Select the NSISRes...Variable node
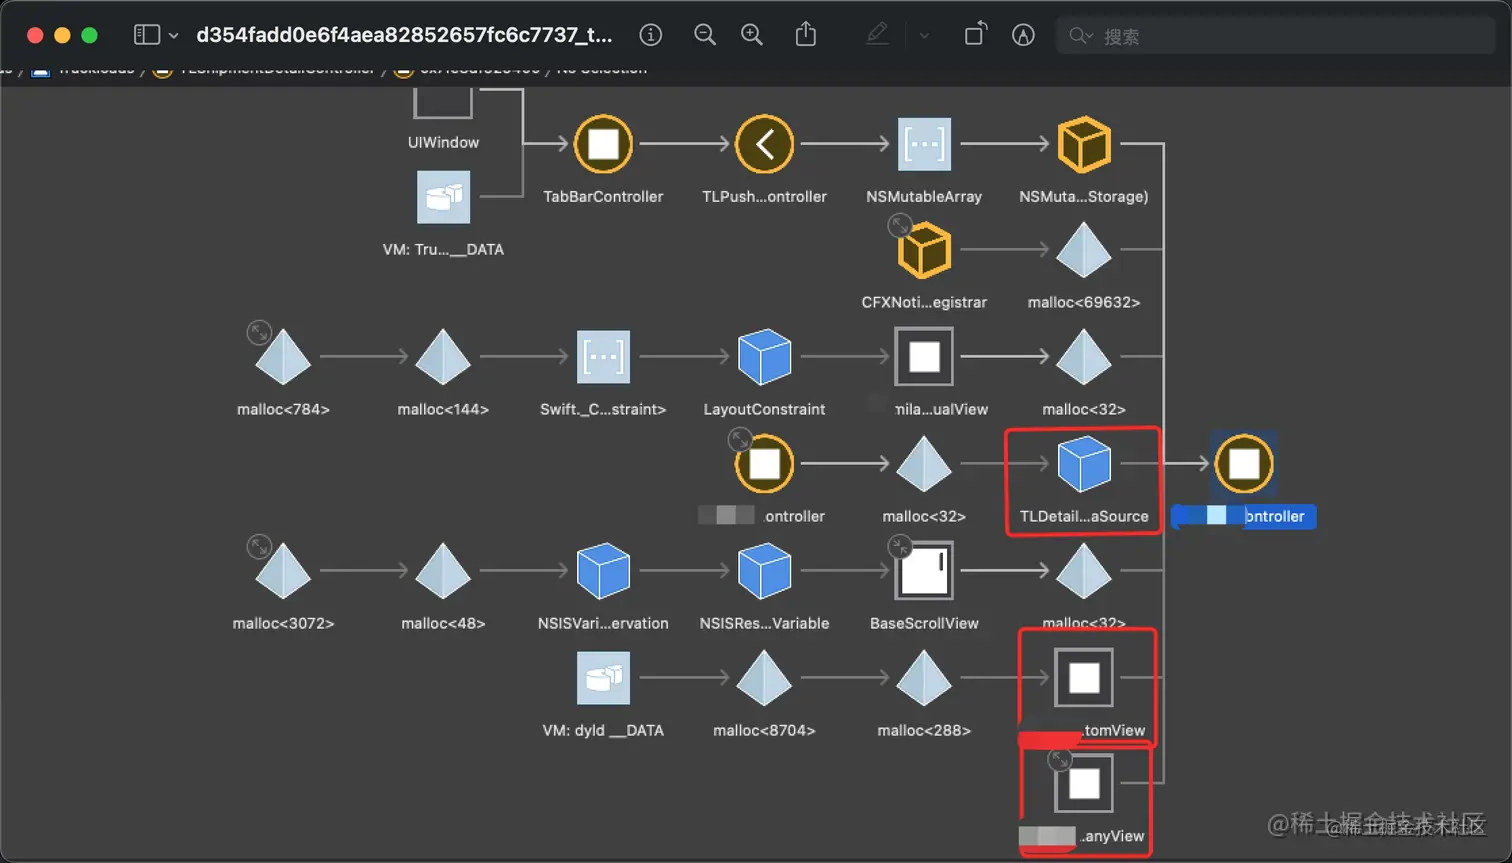The image size is (1512, 863). [x=764, y=571]
